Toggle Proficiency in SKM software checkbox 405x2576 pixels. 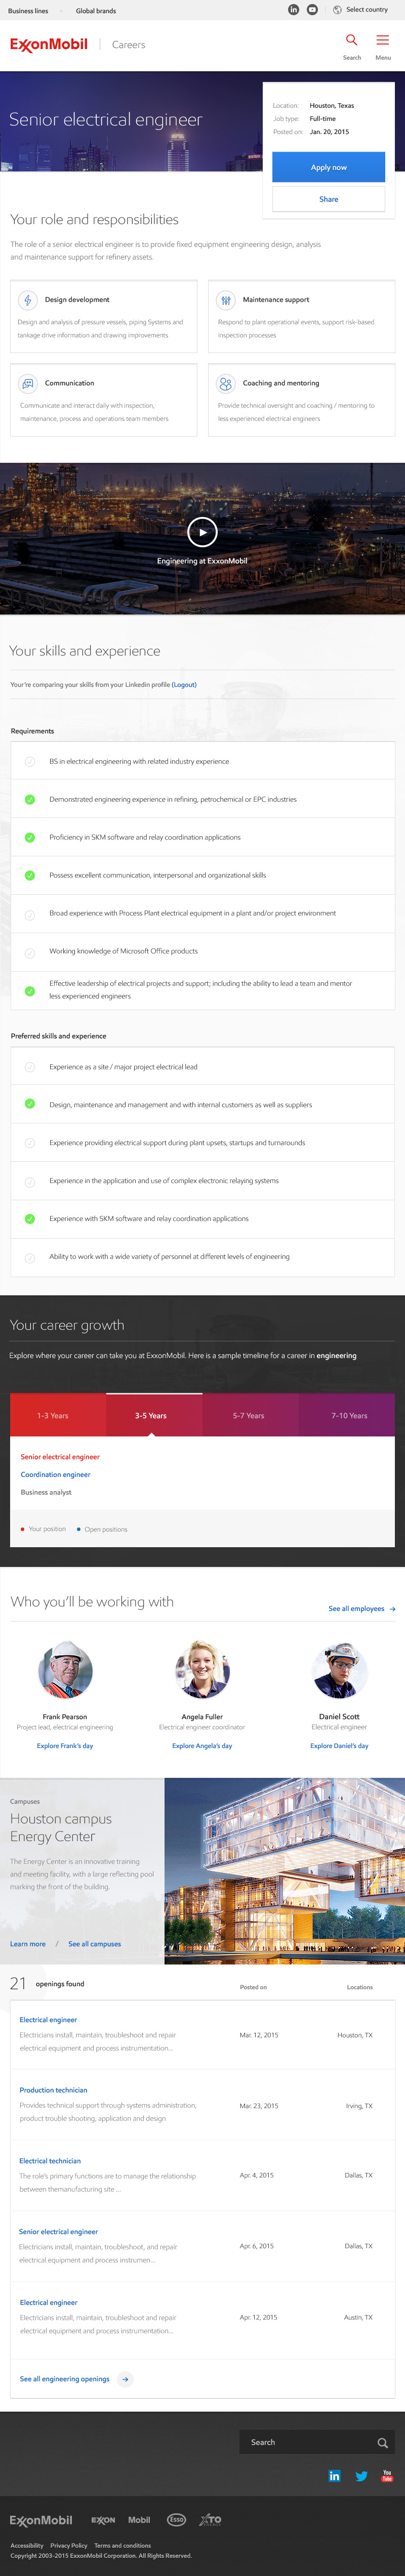tap(30, 838)
